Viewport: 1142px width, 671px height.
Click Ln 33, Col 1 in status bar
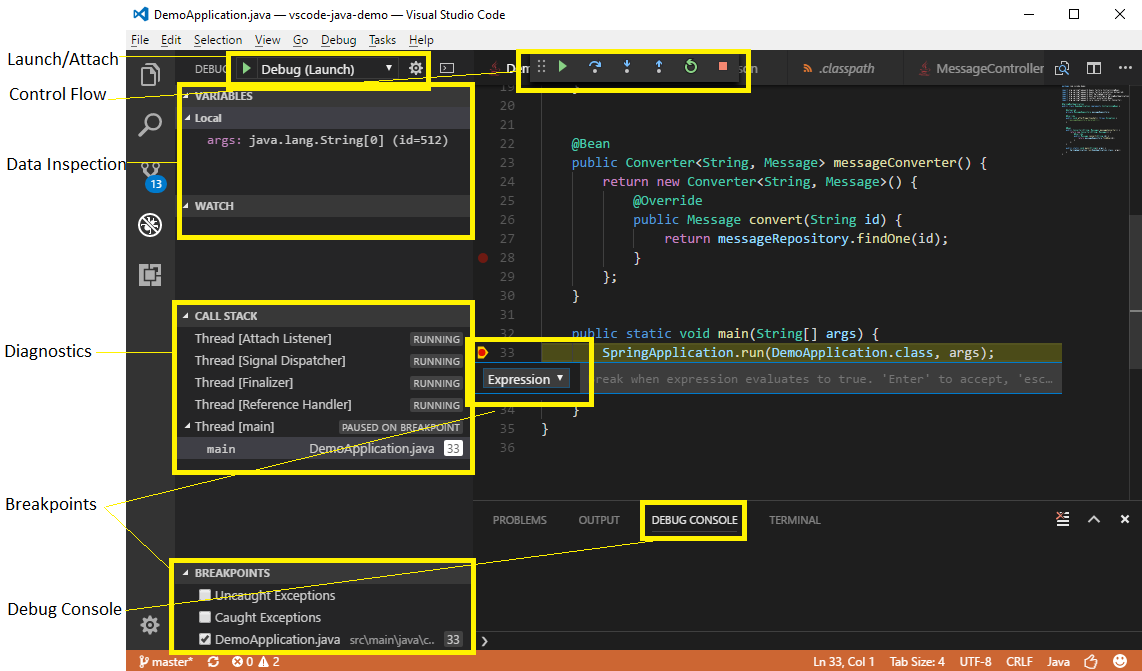(844, 661)
